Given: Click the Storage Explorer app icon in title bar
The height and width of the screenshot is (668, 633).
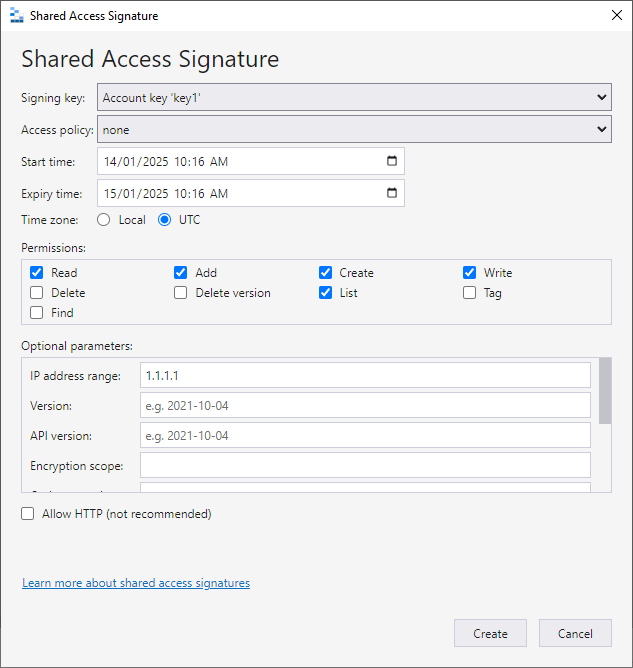Looking at the screenshot, I should [x=16, y=16].
